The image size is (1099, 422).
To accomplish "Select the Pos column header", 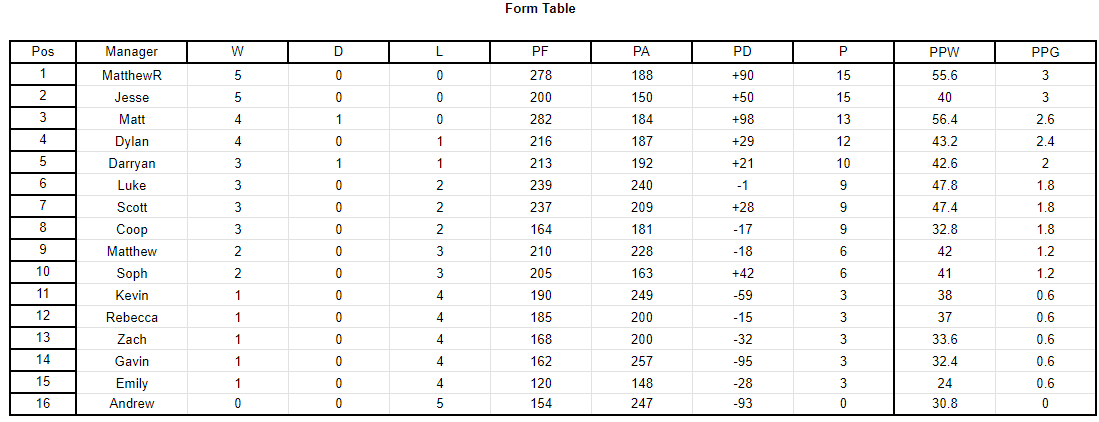I will click(x=43, y=52).
